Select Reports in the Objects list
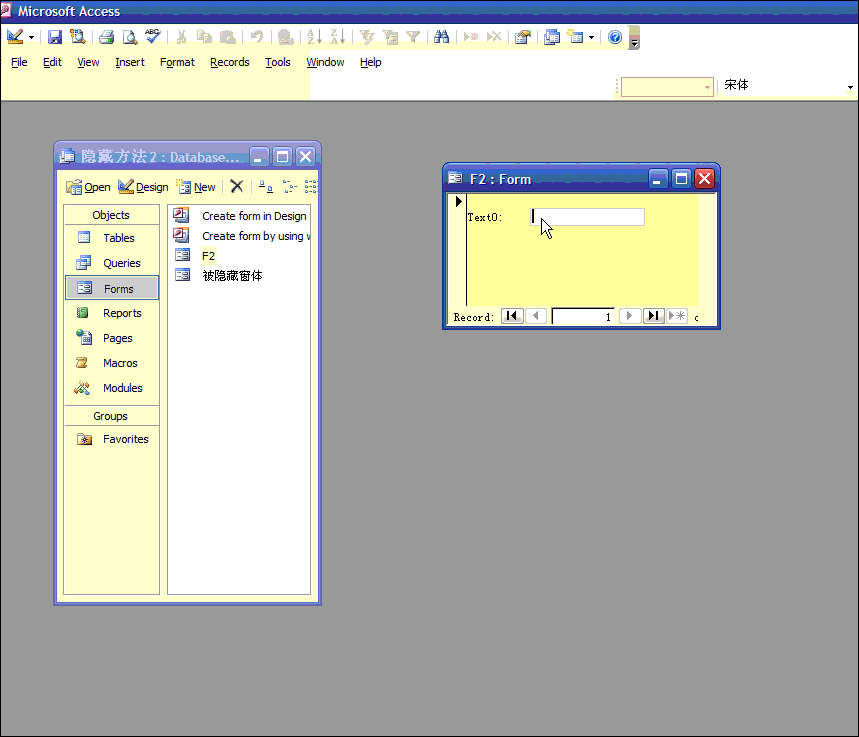Image resolution: width=859 pixels, height=737 pixels. tap(111, 313)
